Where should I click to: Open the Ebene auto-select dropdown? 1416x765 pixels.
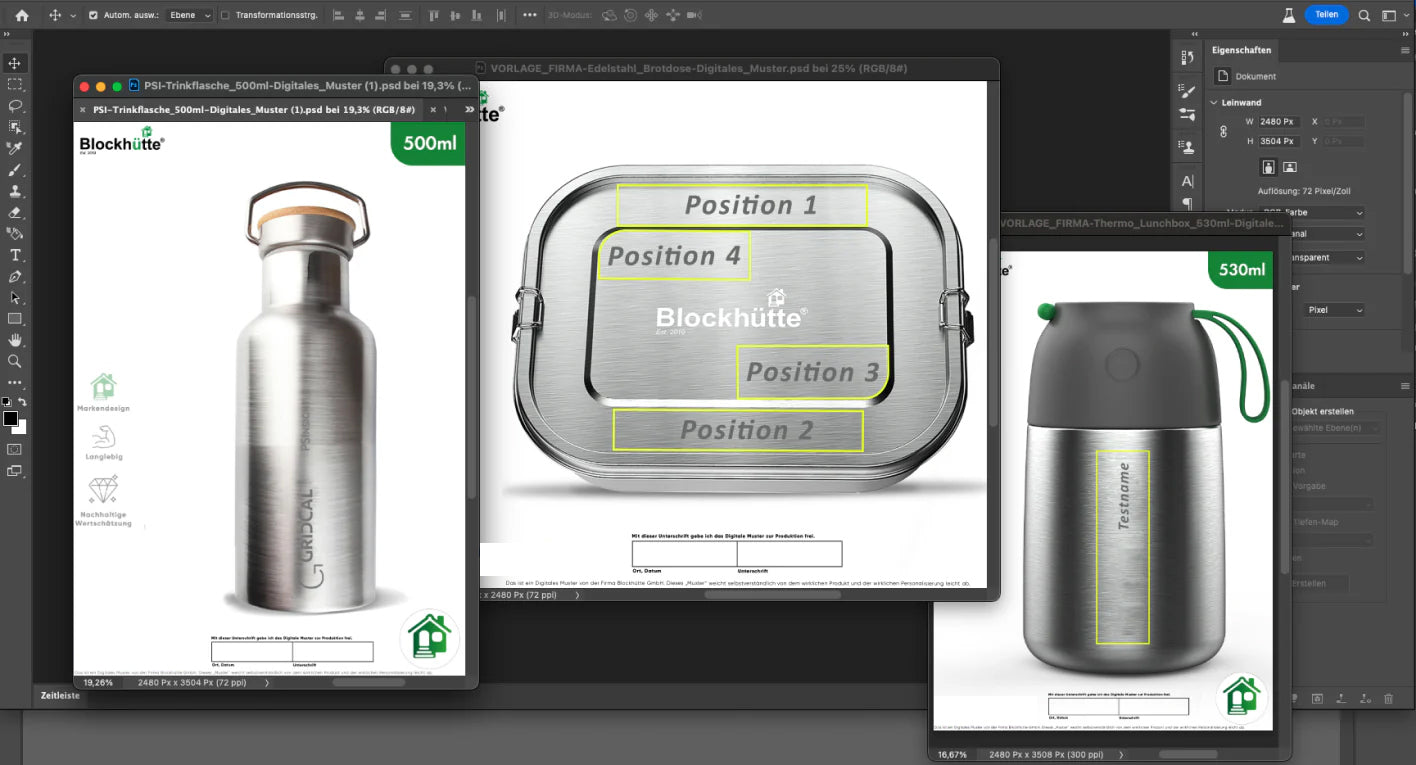pos(190,16)
